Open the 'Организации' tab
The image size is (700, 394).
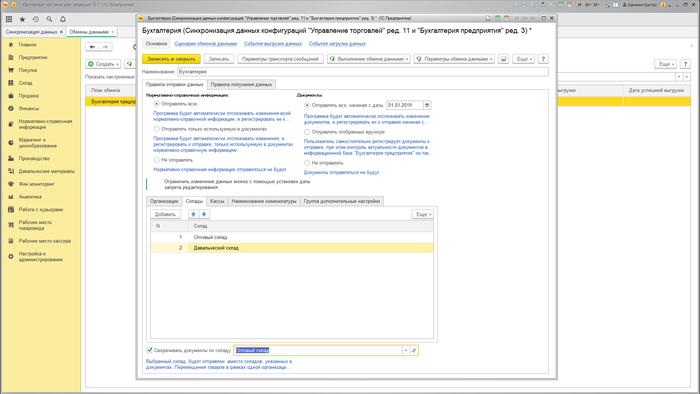coord(164,201)
